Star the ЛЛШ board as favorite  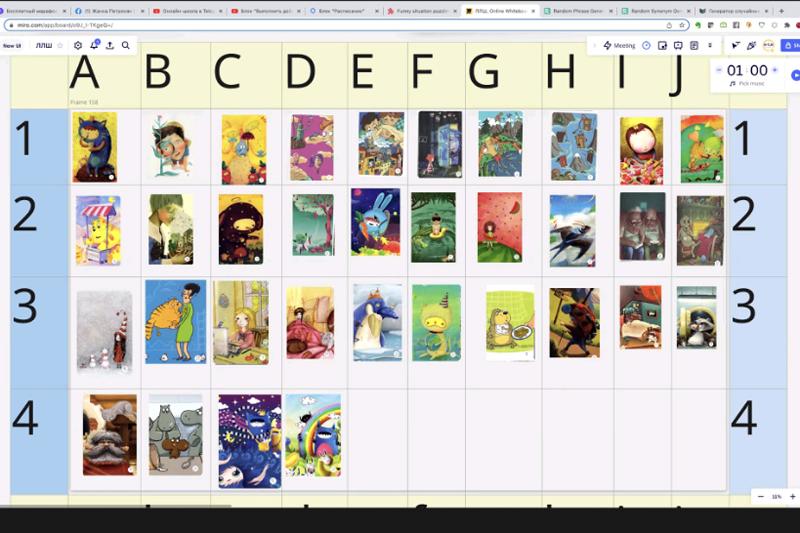pyautogui.click(x=60, y=45)
